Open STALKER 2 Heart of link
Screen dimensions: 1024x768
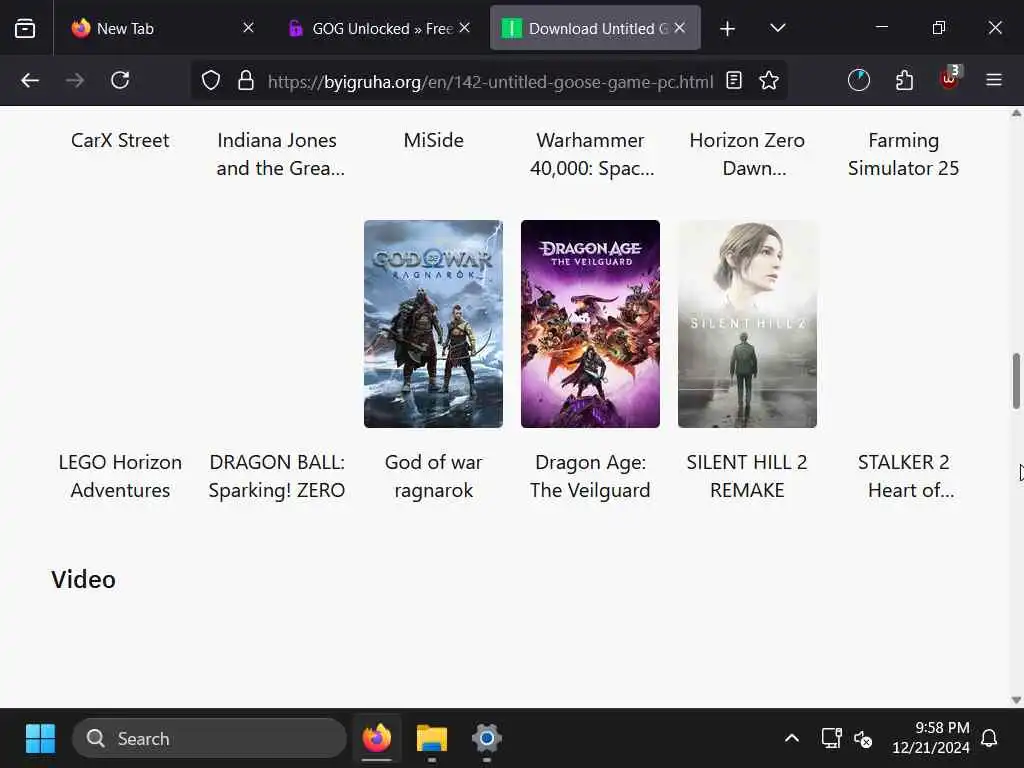904,476
